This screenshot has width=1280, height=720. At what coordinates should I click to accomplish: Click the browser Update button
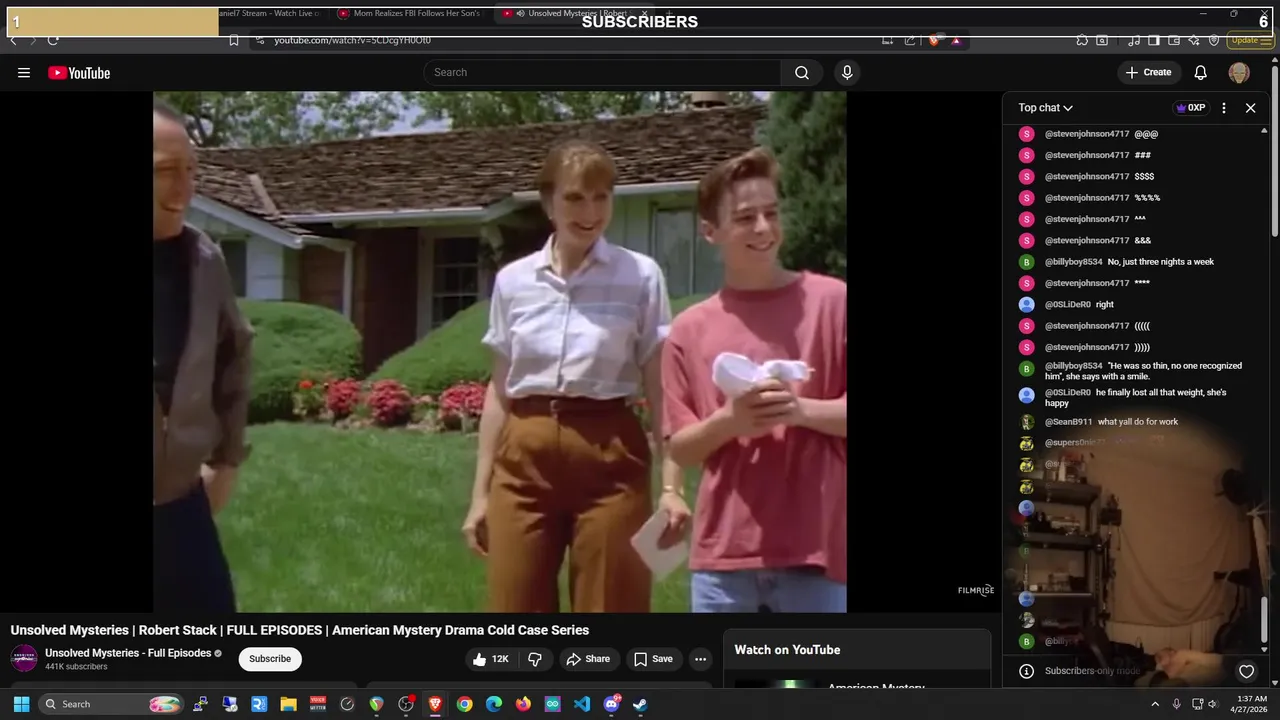1249,40
